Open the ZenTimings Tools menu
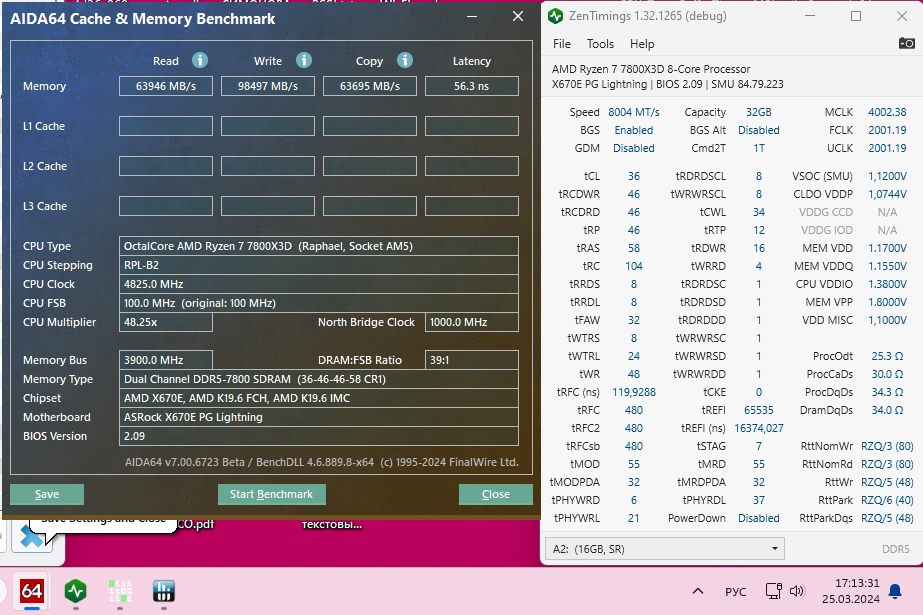The width and height of the screenshot is (923, 615). coord(600,44)
